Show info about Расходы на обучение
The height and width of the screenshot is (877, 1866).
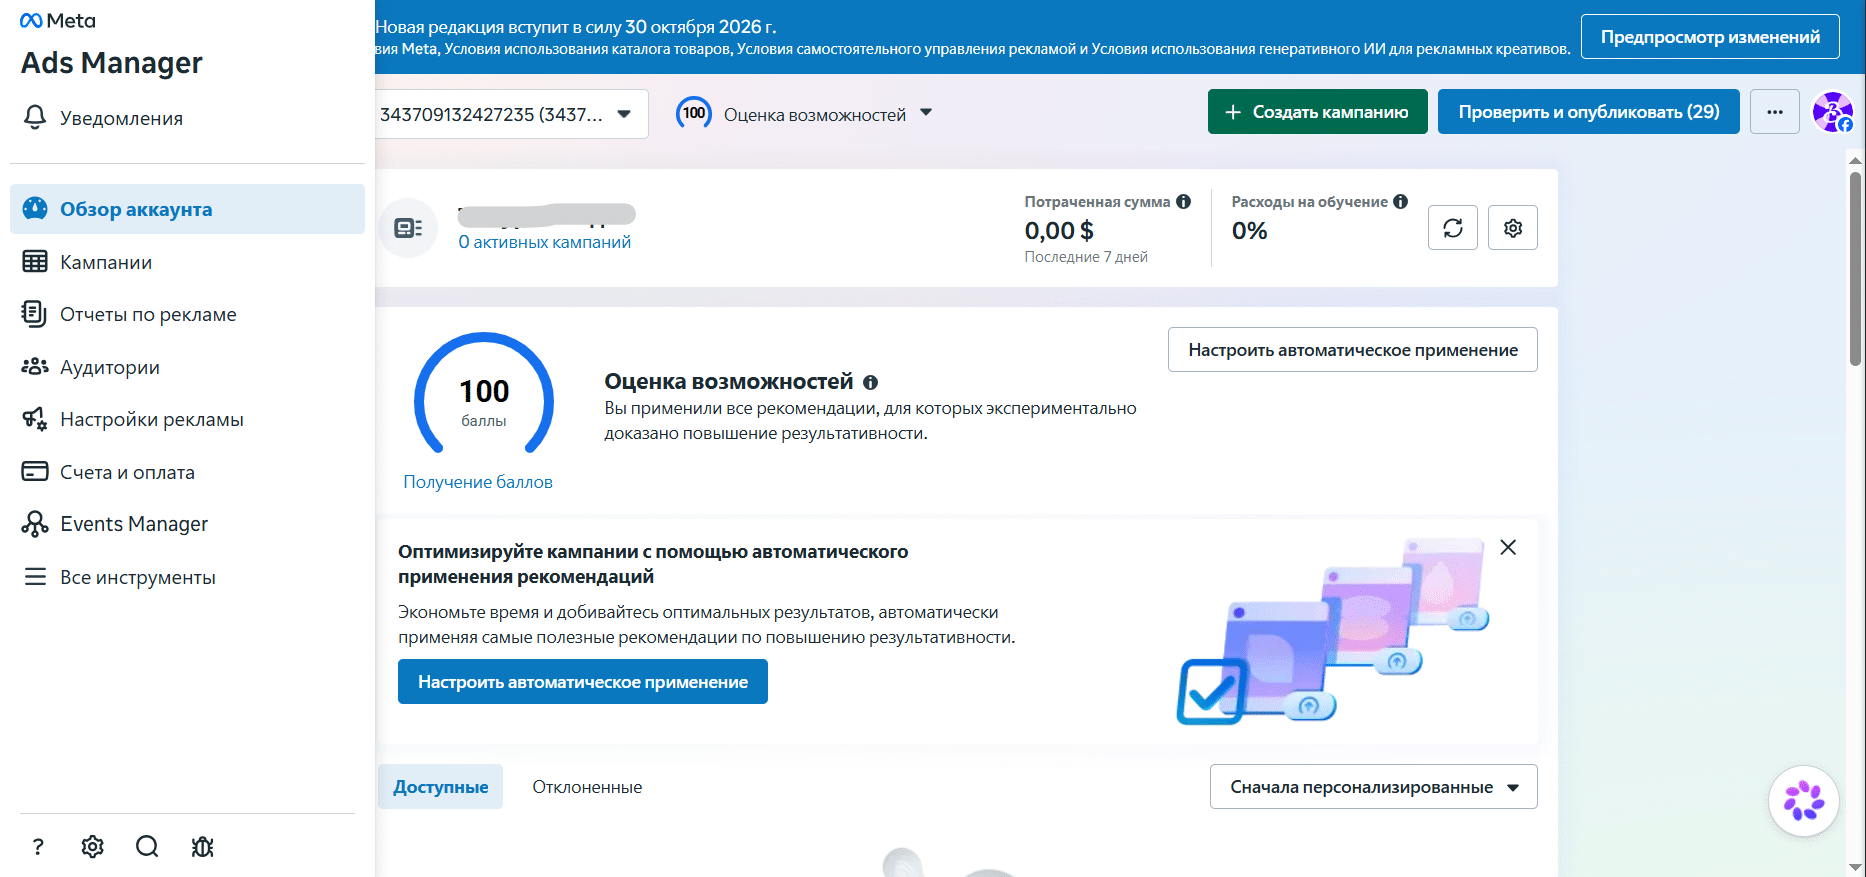coord(1401,202)
